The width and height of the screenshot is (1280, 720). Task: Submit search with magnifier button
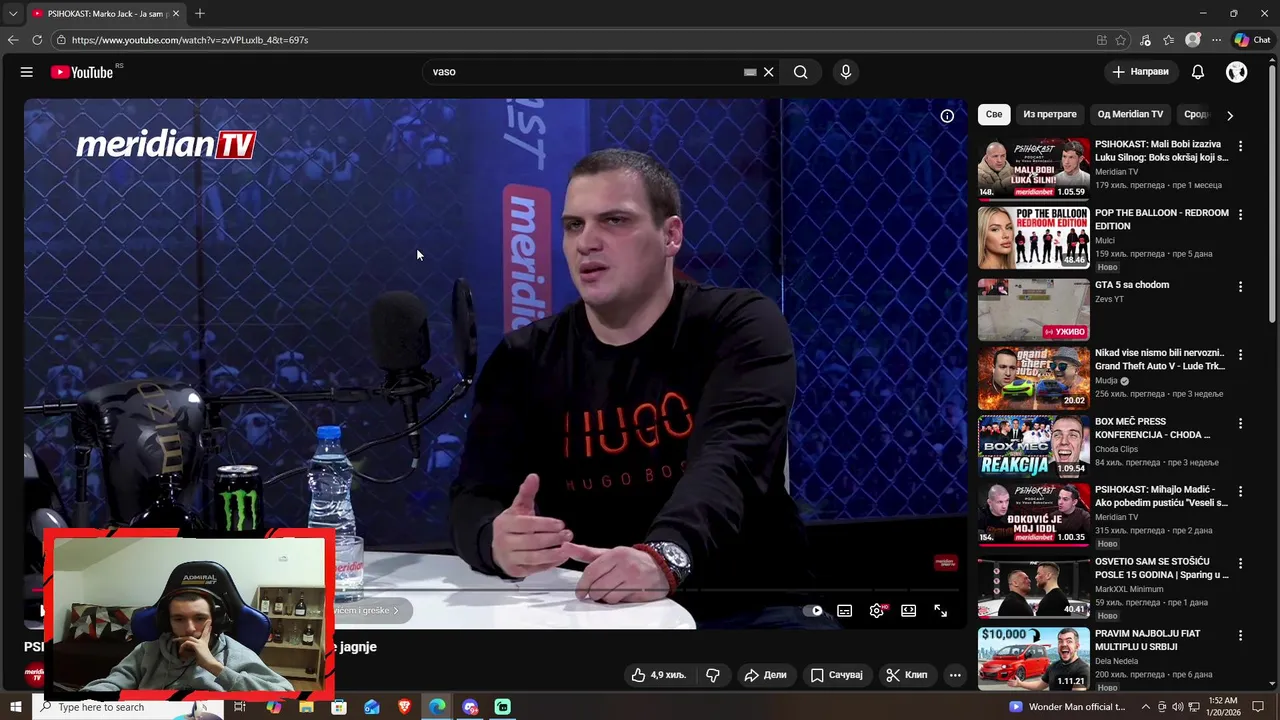801,72
